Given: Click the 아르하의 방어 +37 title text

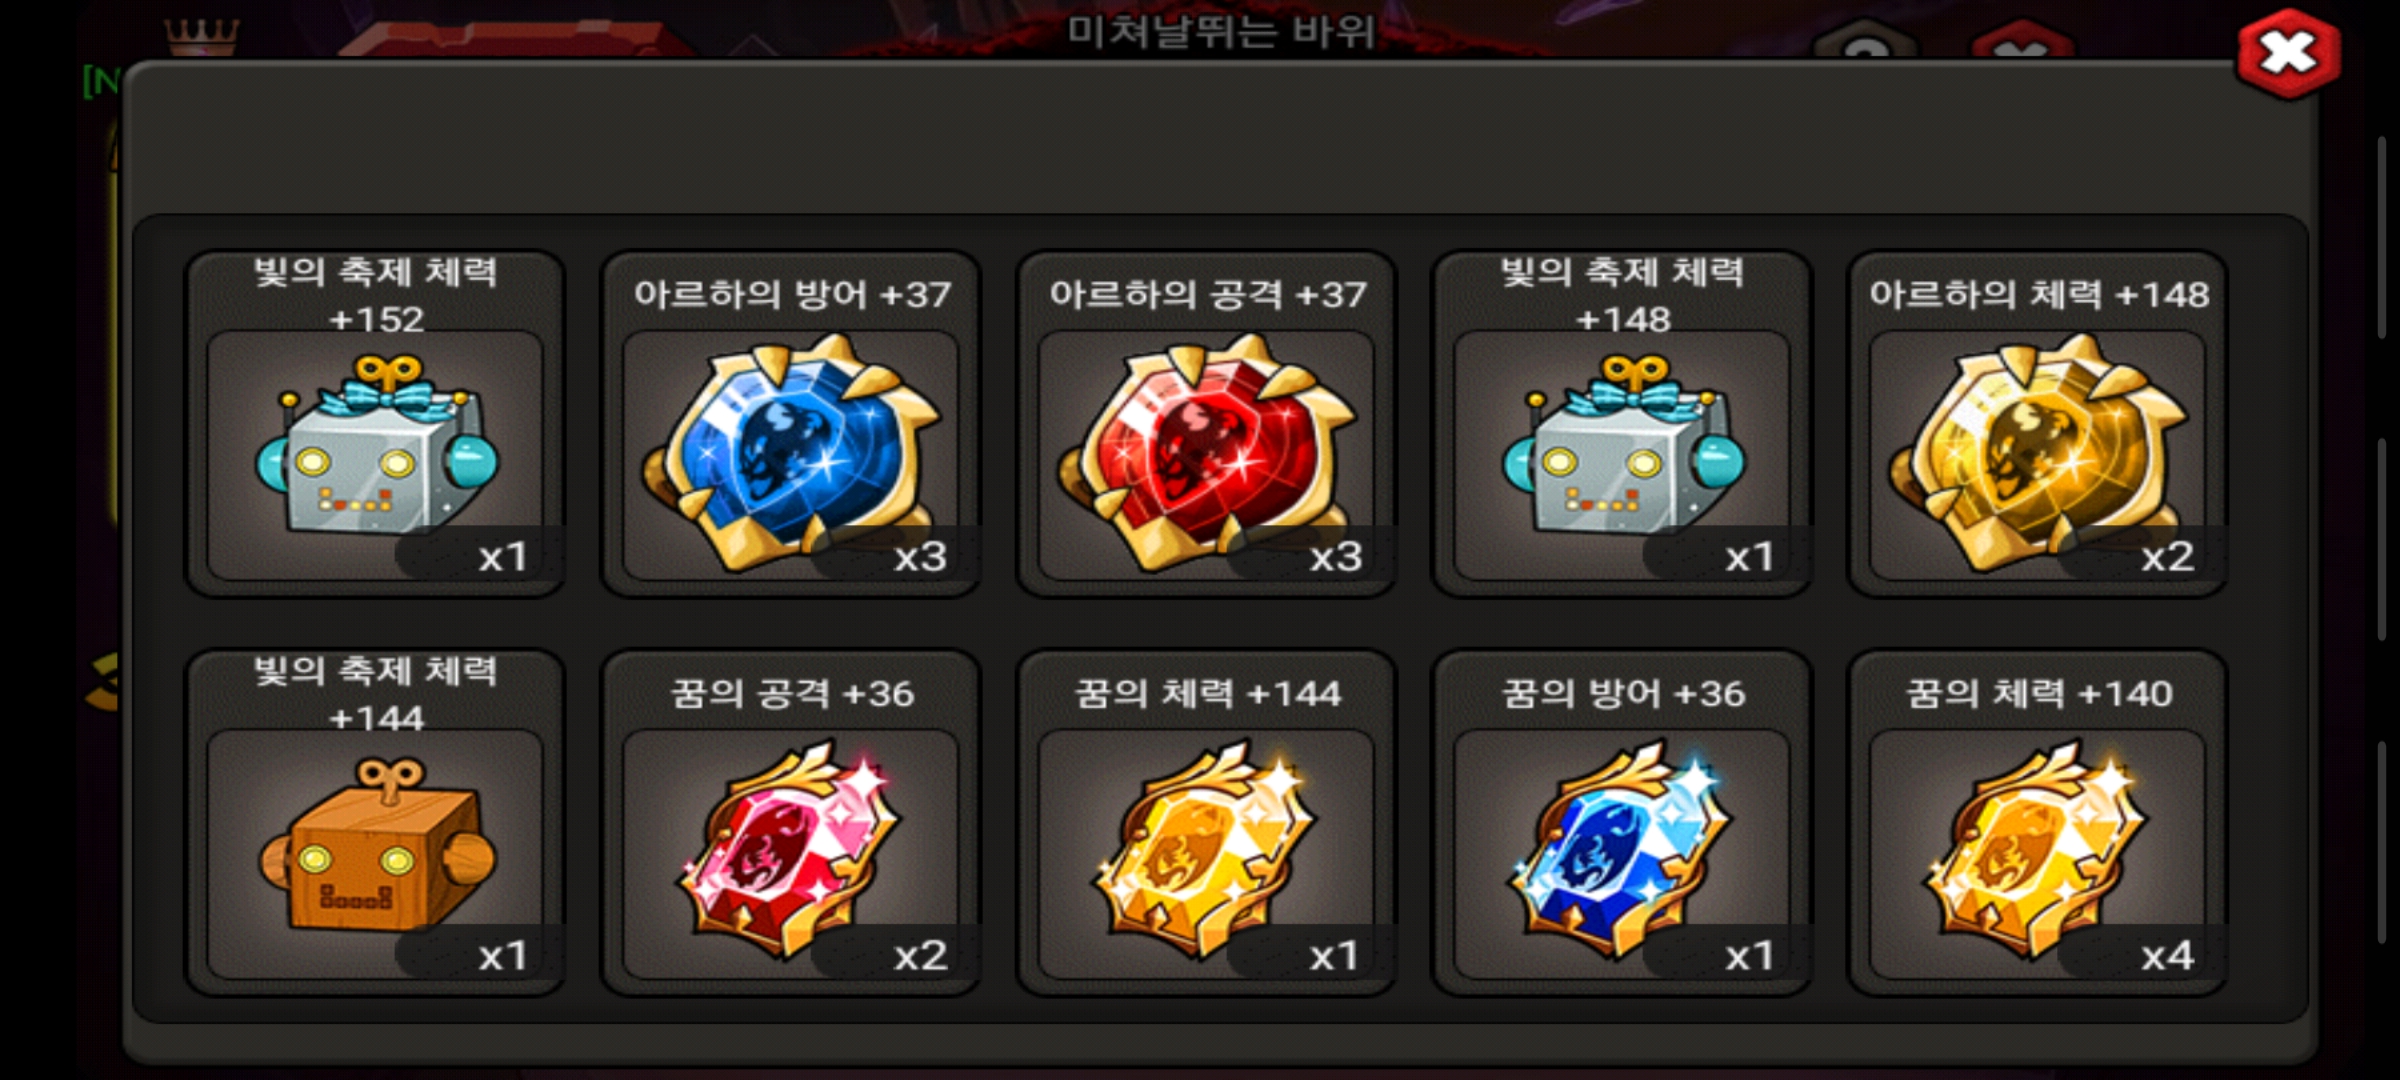Looking at the screenshot, I should coord(792,294).
